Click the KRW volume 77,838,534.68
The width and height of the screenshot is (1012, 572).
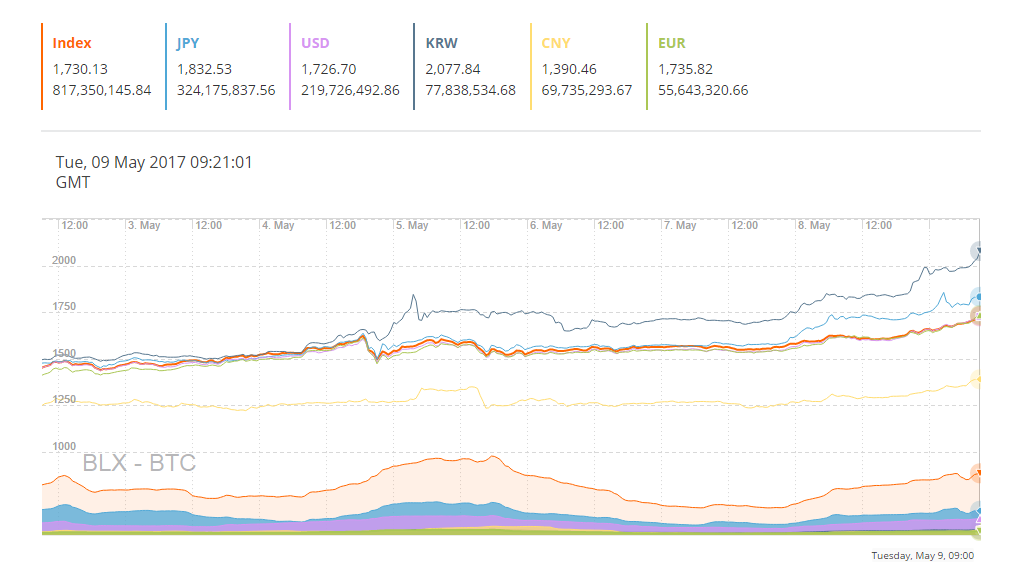pyautogui.click(x=471, y=90)
